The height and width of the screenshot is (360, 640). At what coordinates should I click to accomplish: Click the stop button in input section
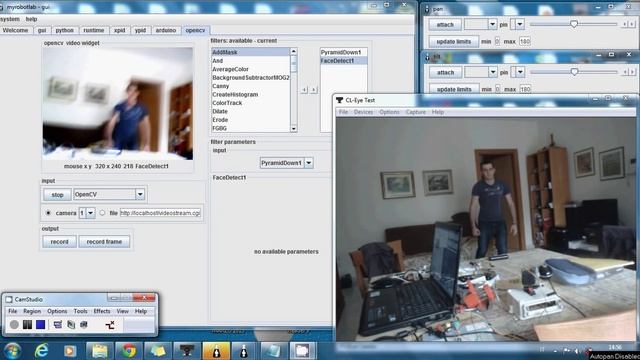click(57, 195)
